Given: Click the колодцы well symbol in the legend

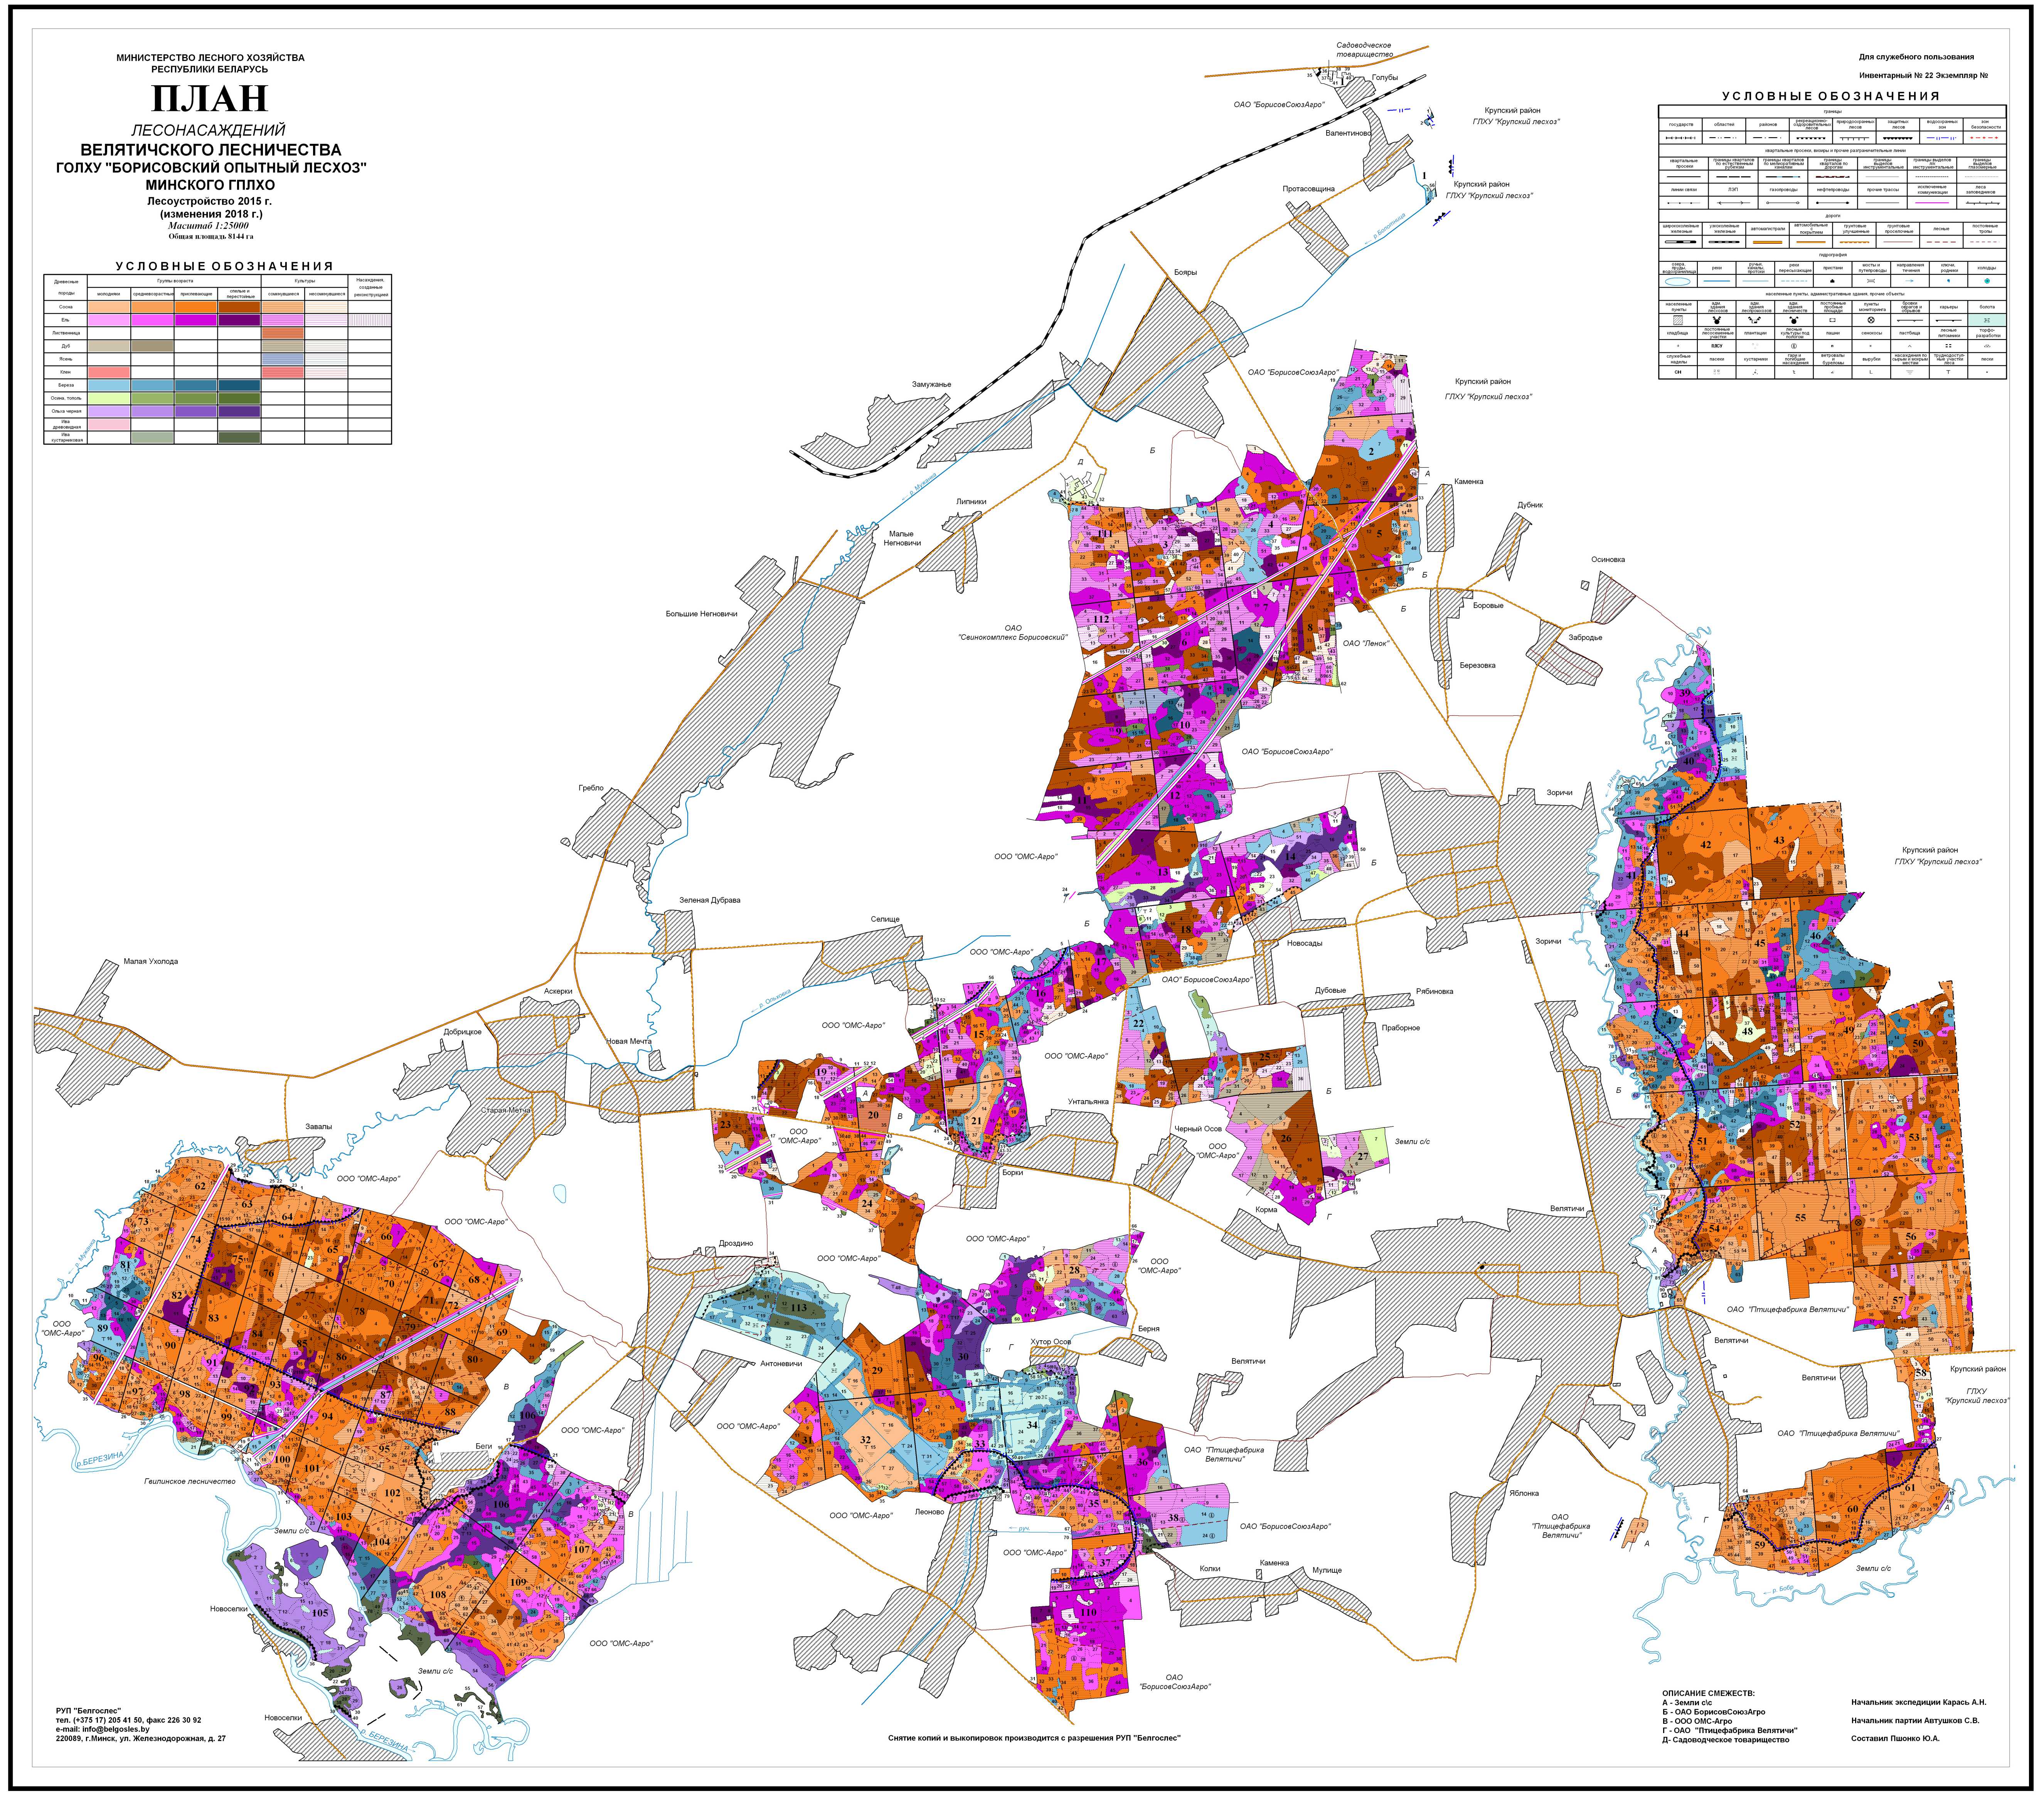Looking at the screenshot, I should (x=1986, y=281).
